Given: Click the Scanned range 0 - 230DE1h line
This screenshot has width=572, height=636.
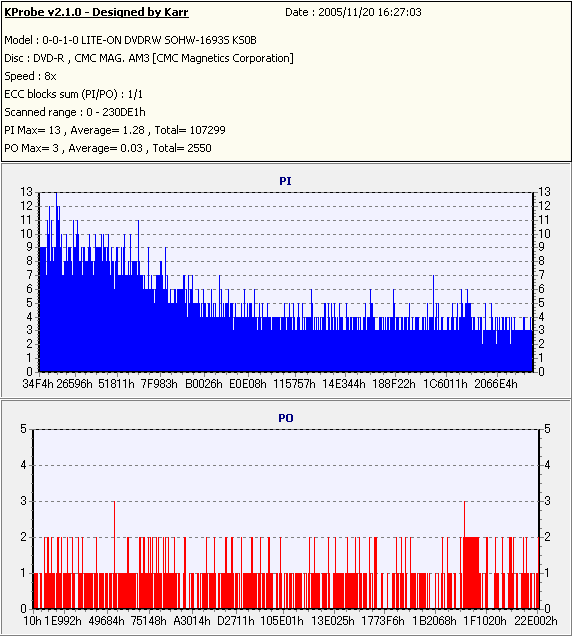Looking at the screenshot, I should click(x=75, y=112).
